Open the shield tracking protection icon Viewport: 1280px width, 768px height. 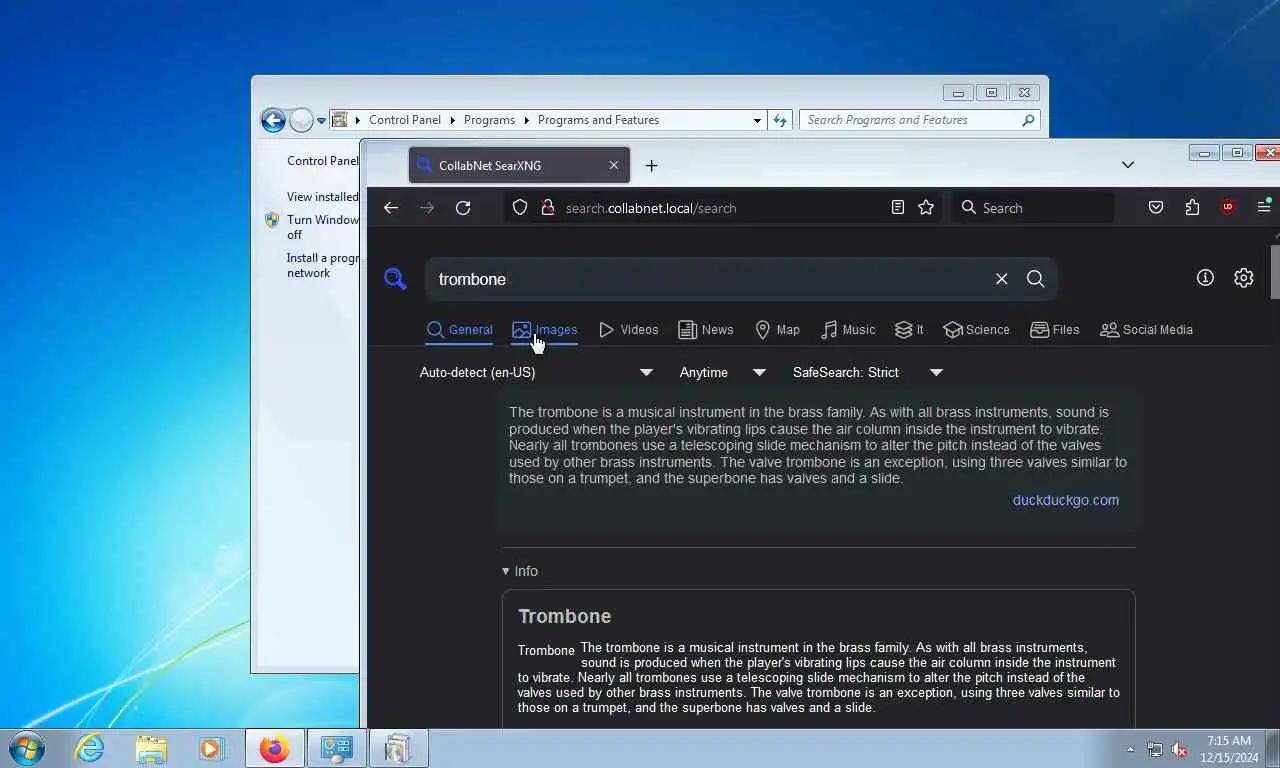520,207
